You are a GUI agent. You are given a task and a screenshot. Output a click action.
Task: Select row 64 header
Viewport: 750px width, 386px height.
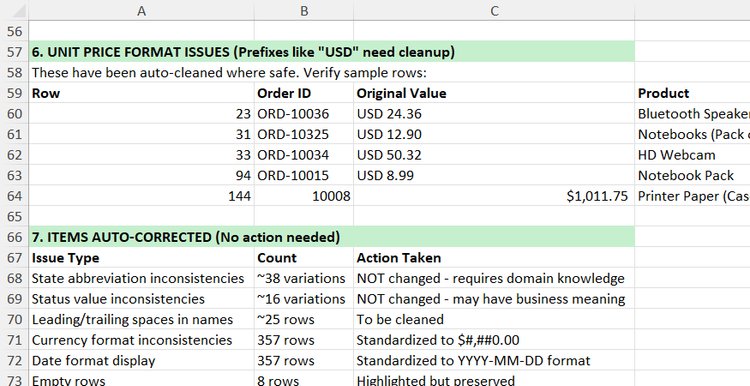[x=14, y=196]
